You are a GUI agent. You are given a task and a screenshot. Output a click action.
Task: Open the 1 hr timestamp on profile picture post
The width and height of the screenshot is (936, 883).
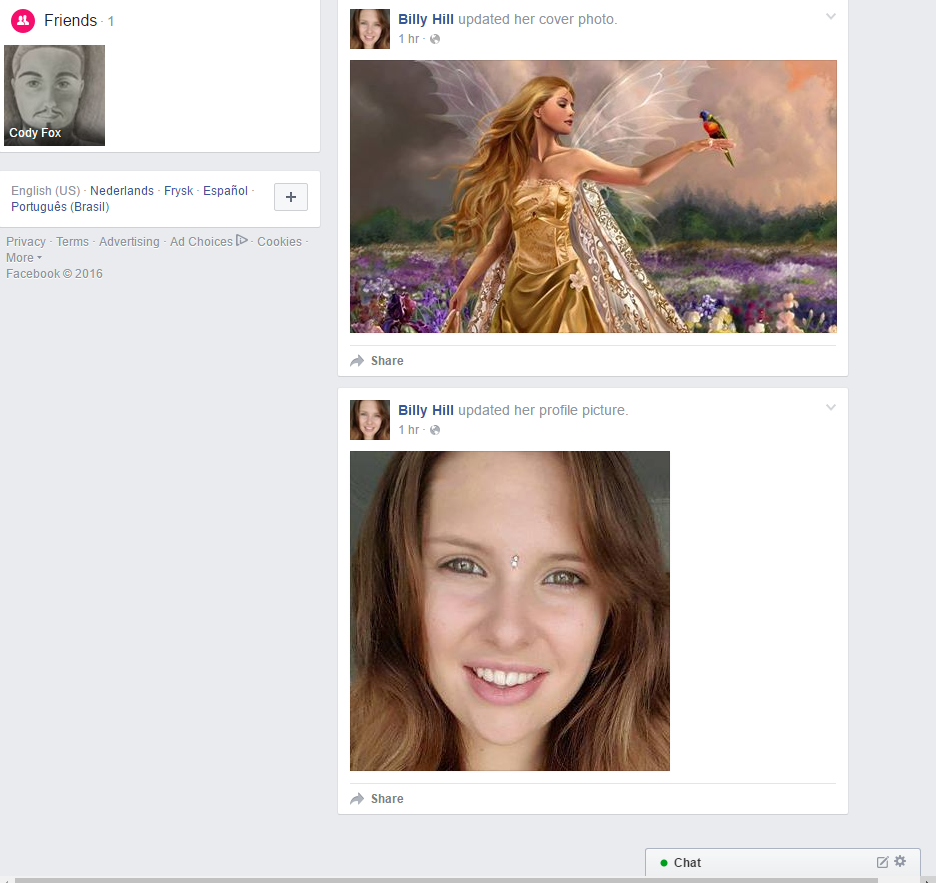click(409, 430)
